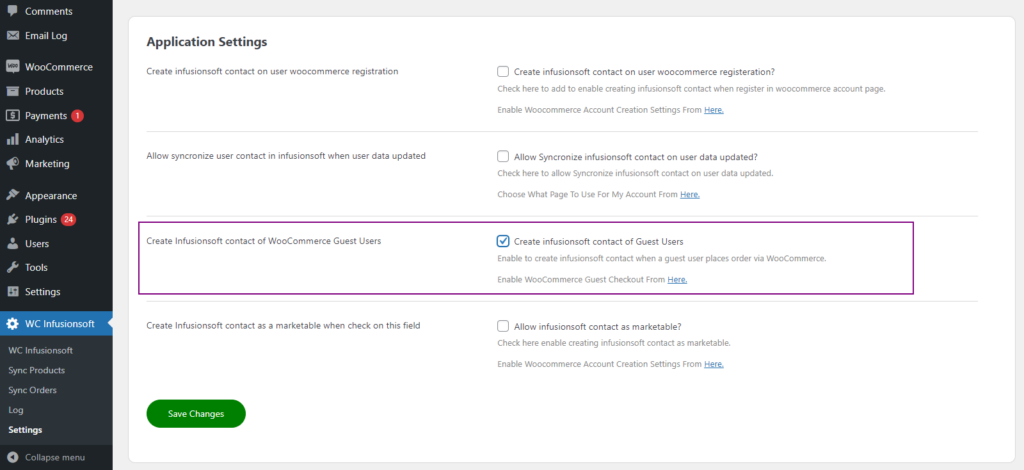Click the Users person icon
This screenshot has height=470, width=1024.
click(x=12, y=243)
